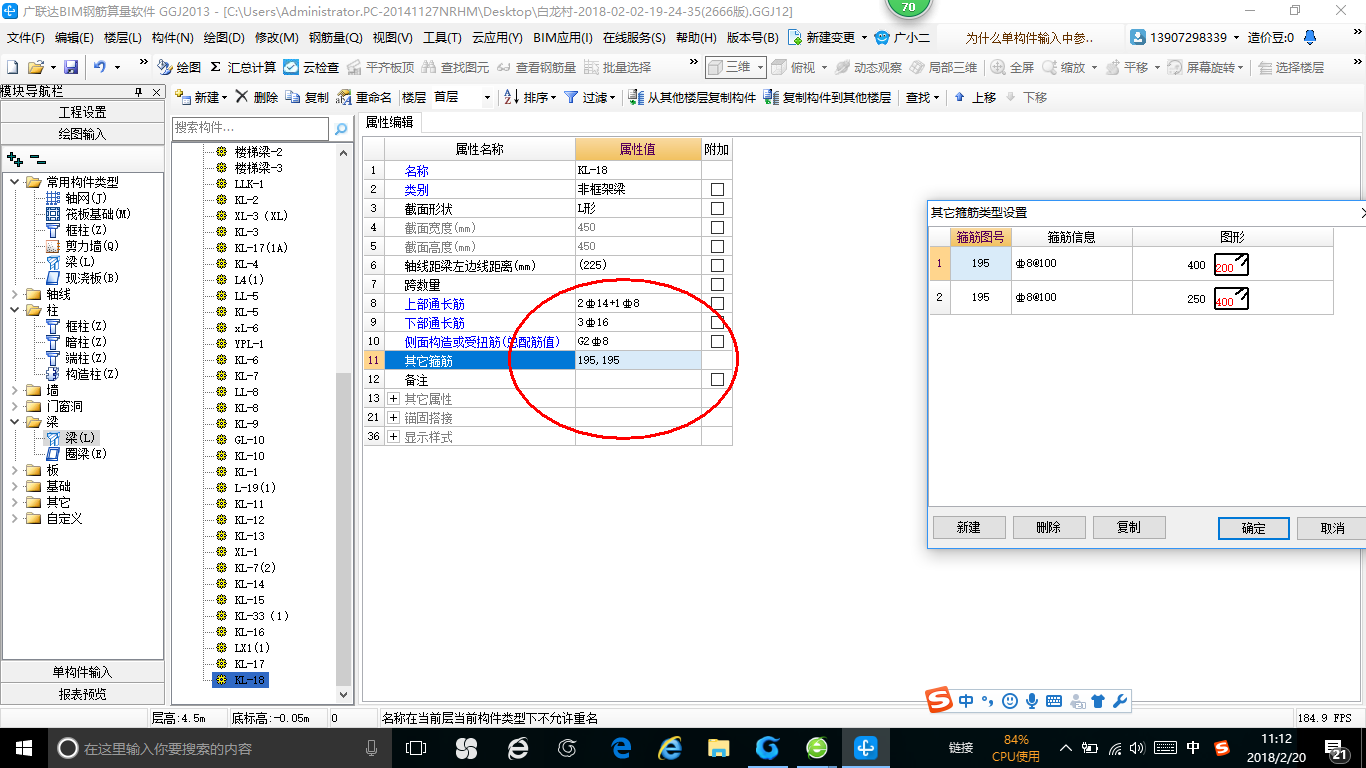The image size is (1366, 768).
Task: Expand the 墙 tree node
Action: (15, 390)
